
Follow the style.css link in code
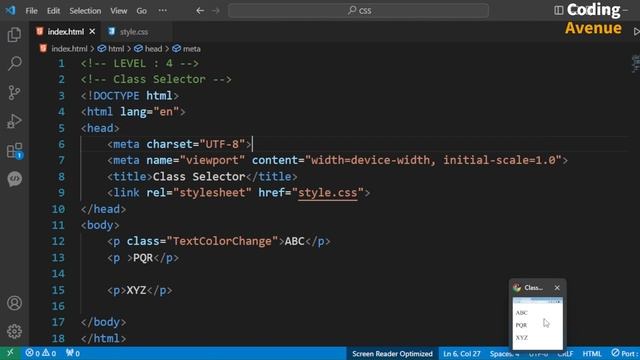pos(327,193)
